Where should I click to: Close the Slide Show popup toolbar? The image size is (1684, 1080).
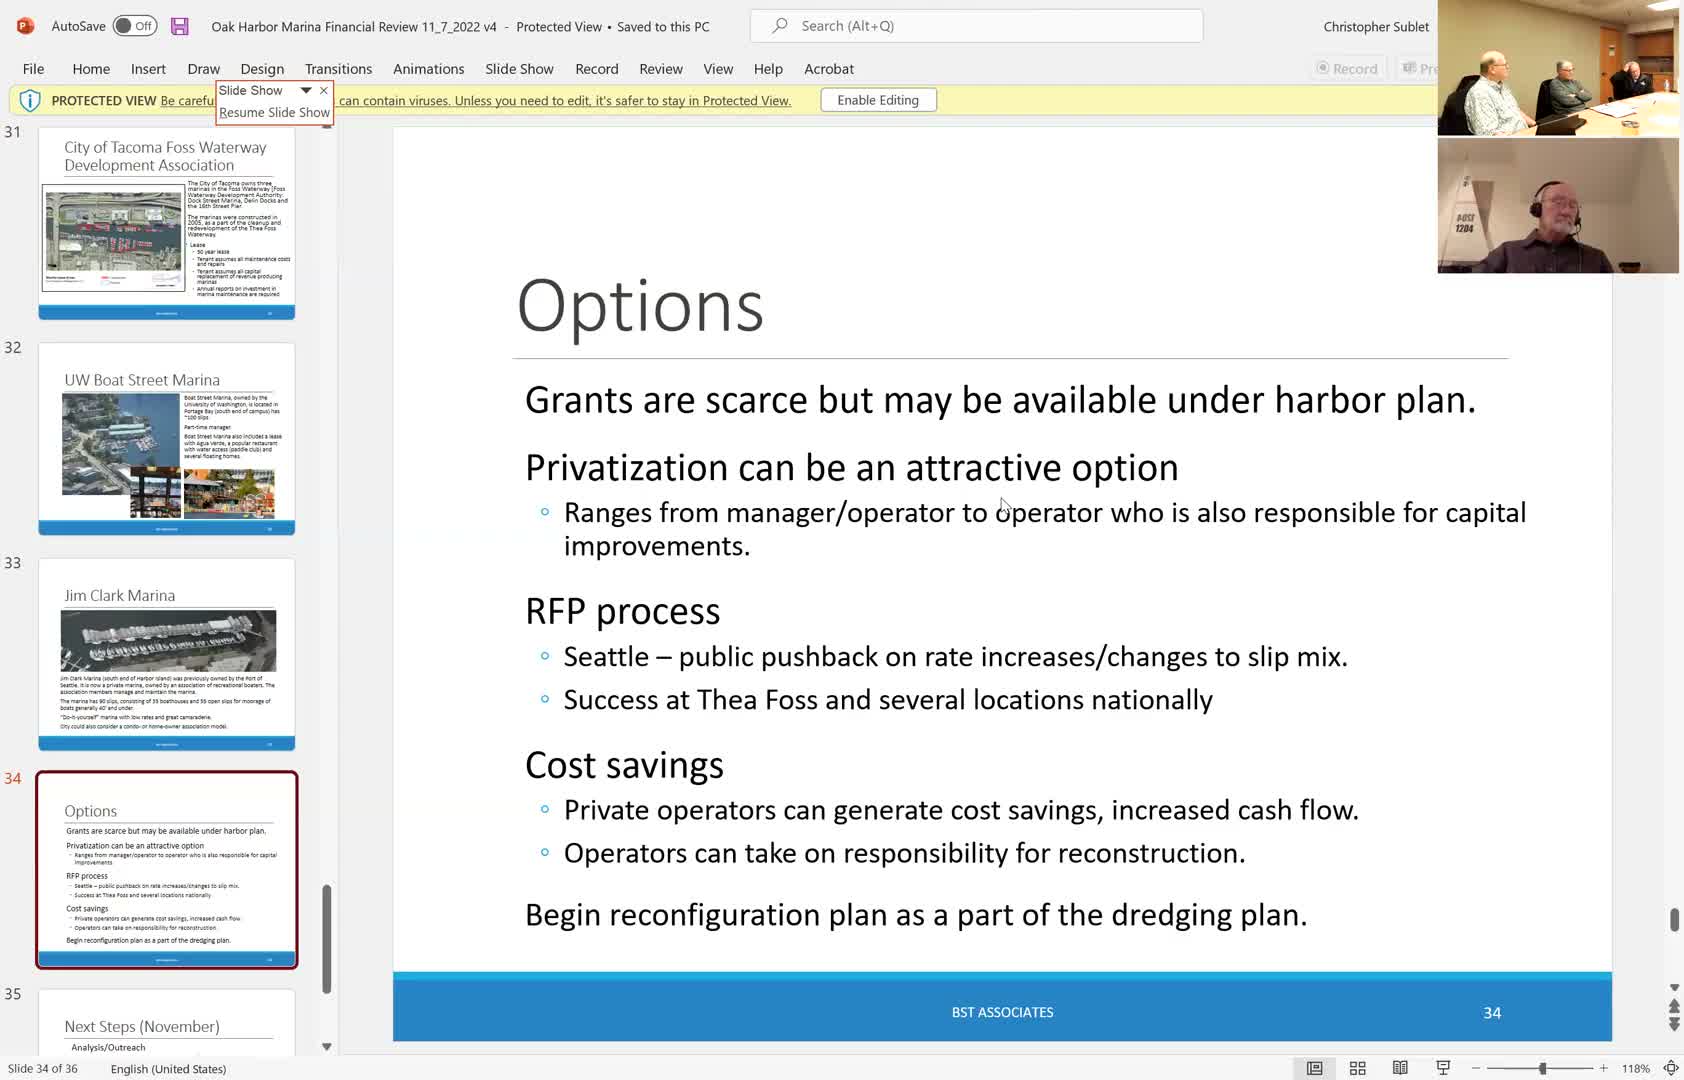click(x=324, y=90)
